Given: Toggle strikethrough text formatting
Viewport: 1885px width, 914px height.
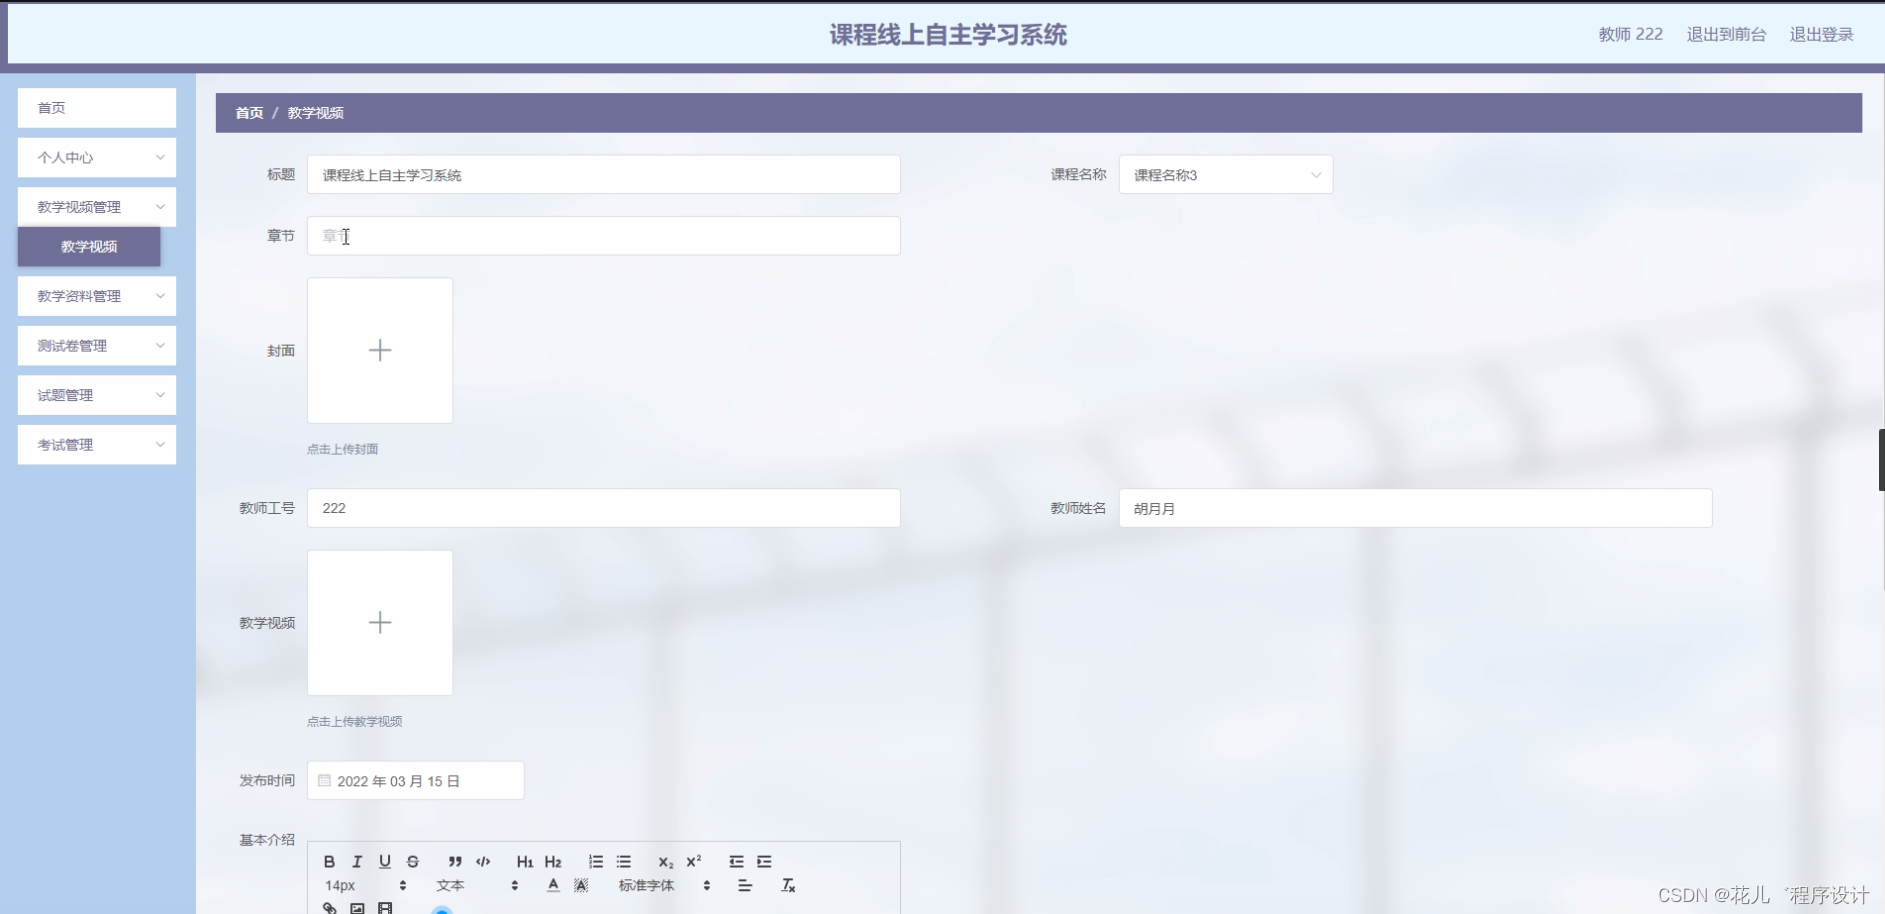Looking at the screenshot, I should pyautogui.click(x=412, y=861).
